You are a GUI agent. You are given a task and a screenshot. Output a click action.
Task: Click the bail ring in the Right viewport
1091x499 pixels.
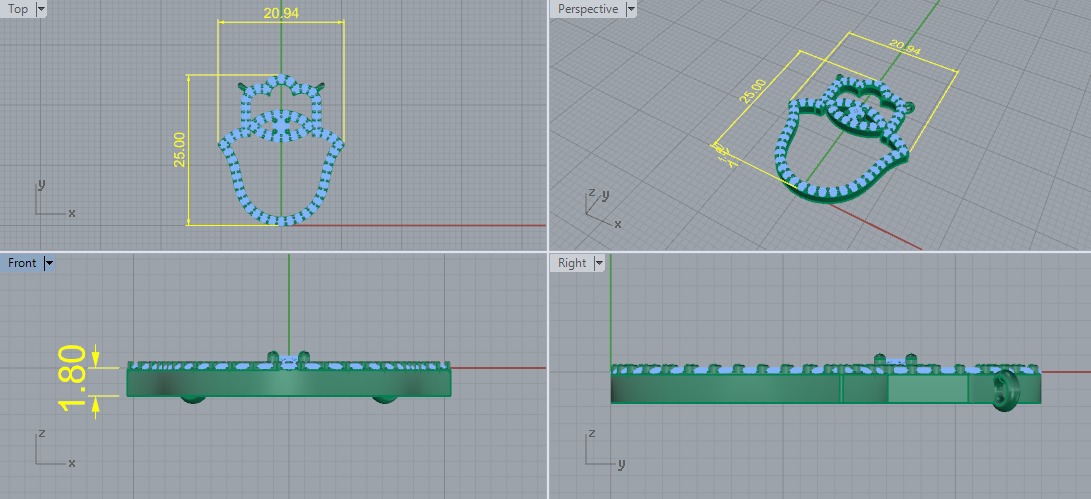pos(1004,390)
